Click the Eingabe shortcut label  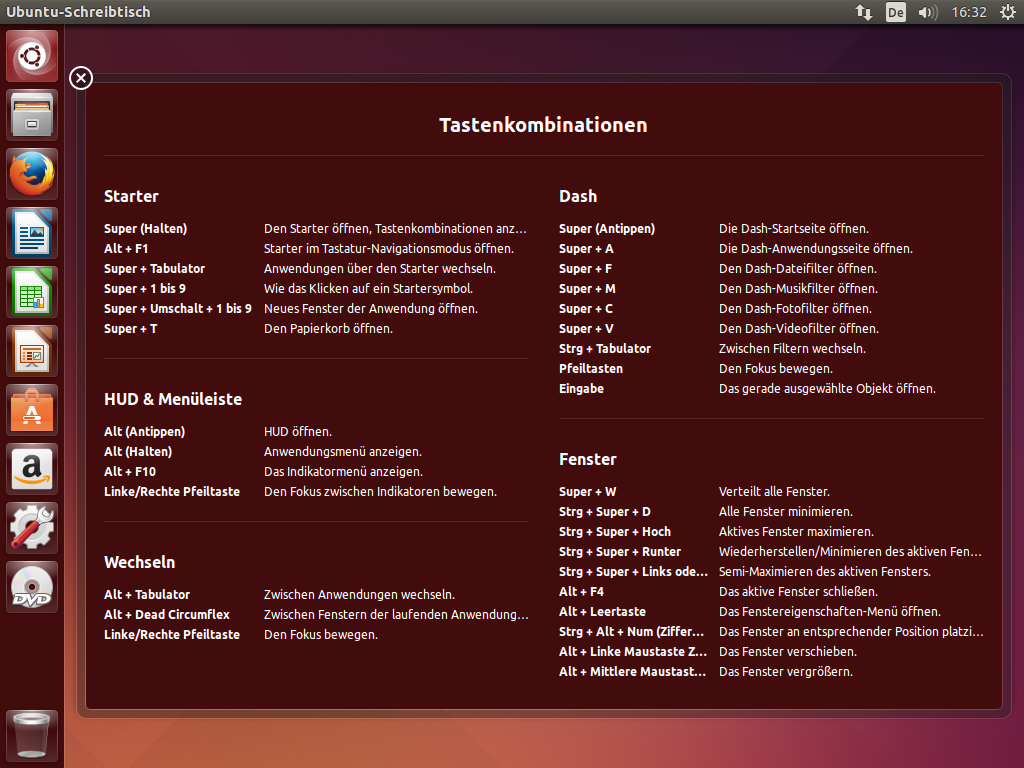581,389
